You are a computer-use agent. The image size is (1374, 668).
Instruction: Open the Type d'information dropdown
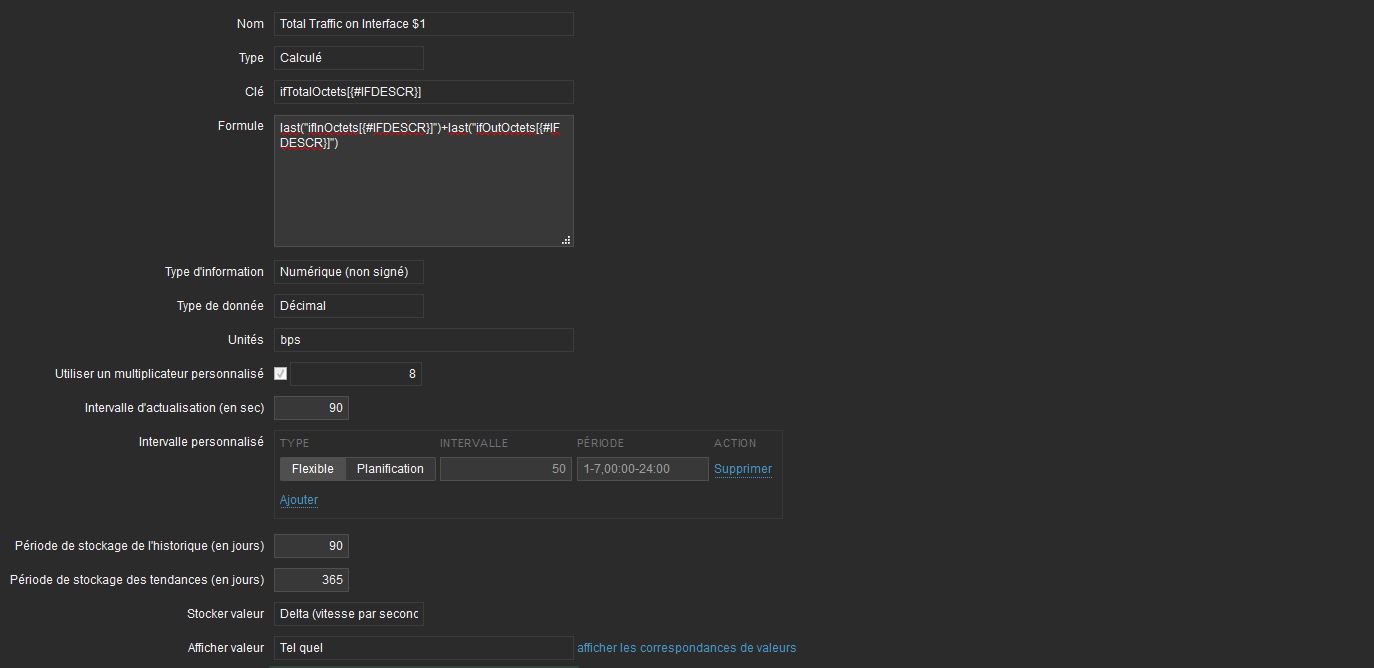349,272
